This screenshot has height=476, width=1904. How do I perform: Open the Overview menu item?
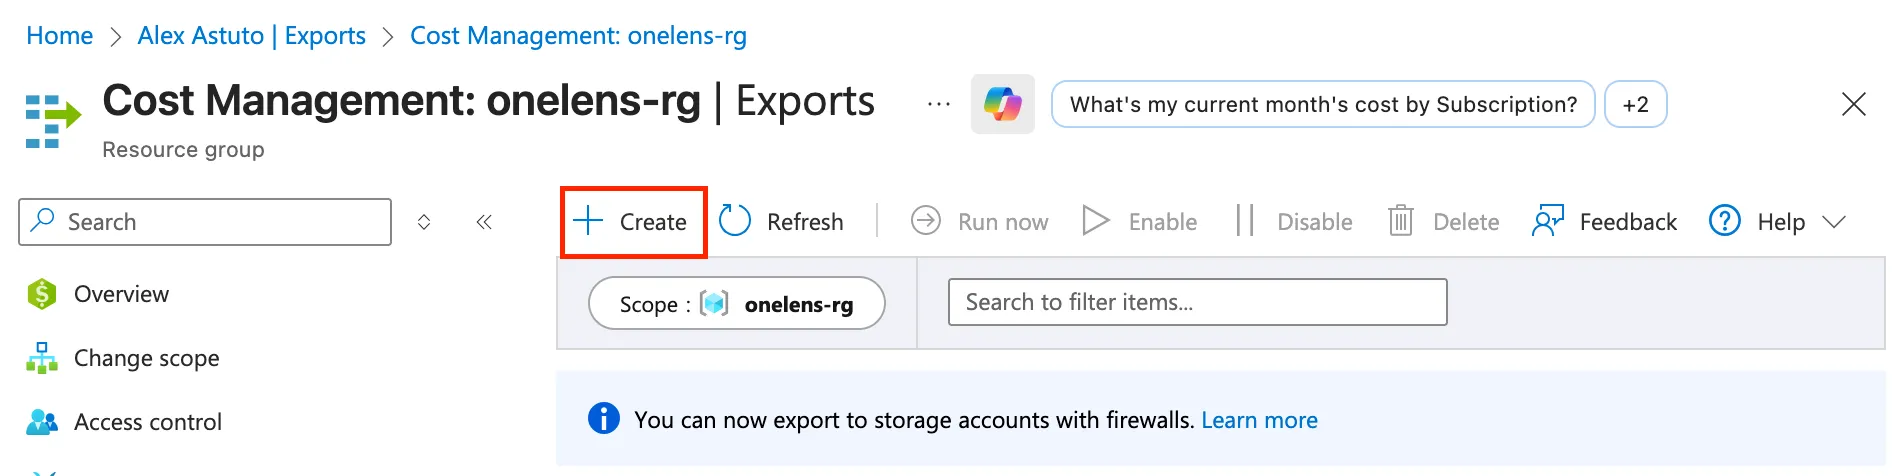click(x=121, y=294)
